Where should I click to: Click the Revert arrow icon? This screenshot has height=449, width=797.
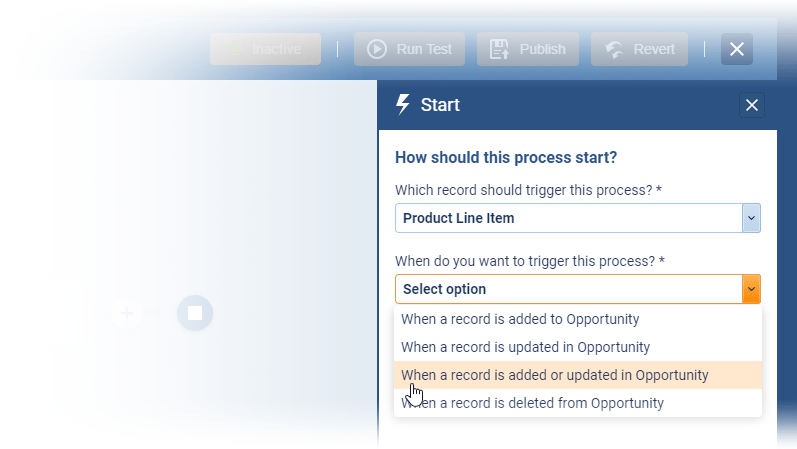coord(614,49)
